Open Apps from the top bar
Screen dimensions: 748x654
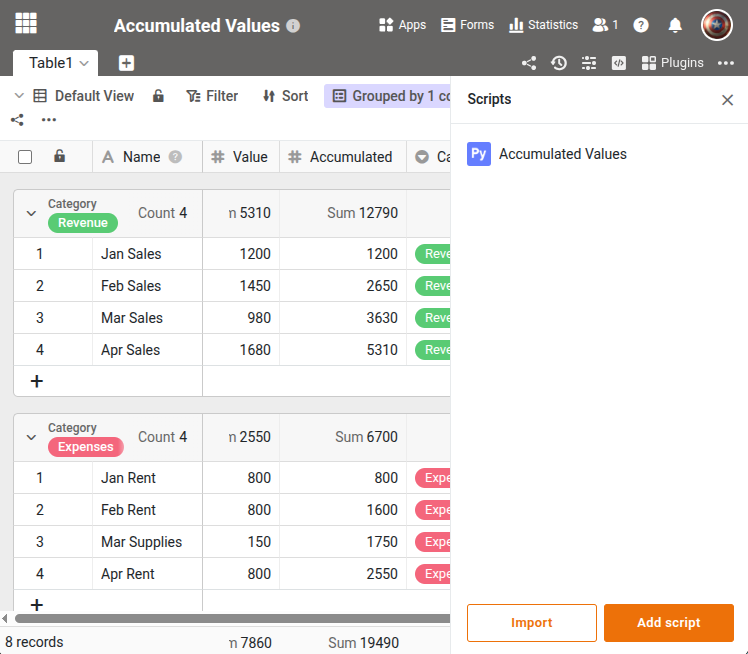(402, 25)
